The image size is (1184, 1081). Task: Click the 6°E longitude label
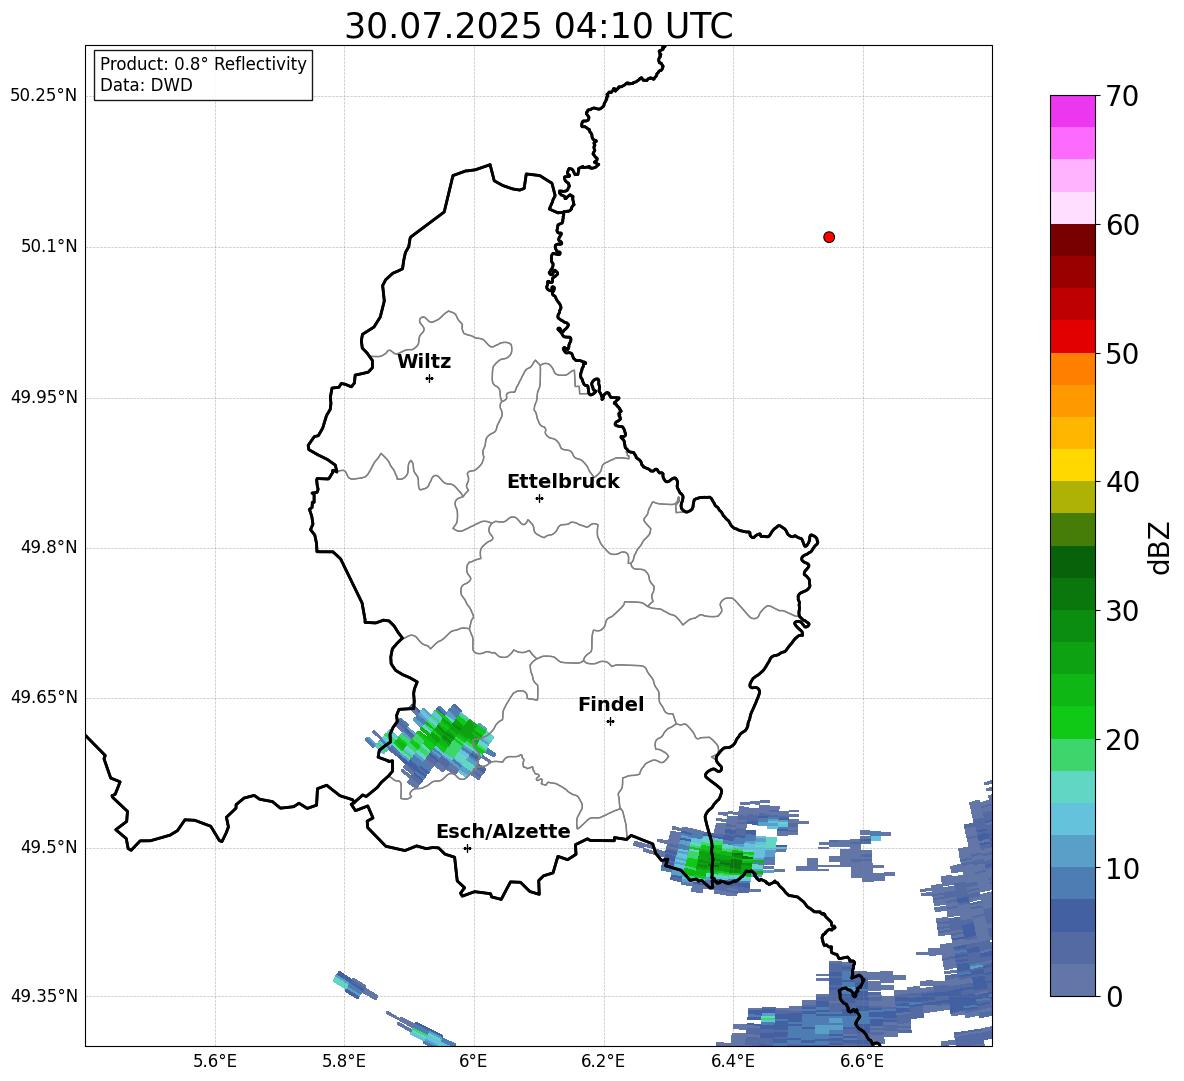[473, 1061]
